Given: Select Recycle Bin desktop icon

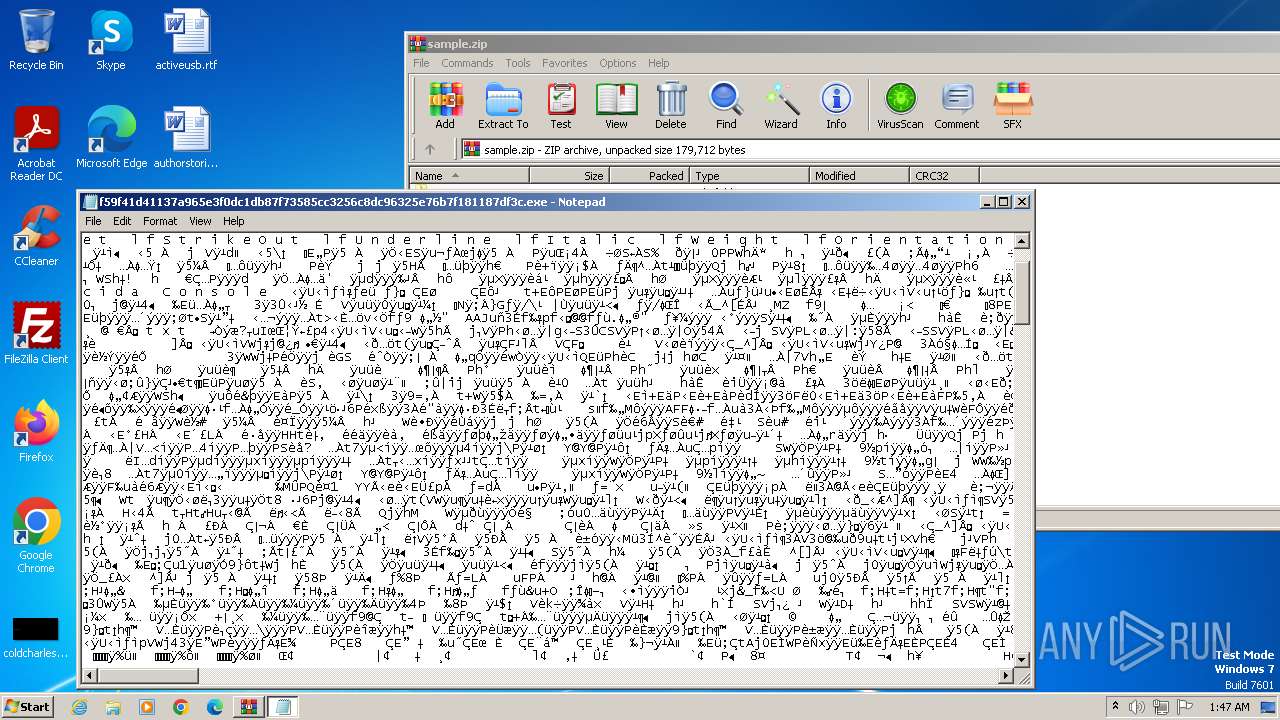Looking at the screenshot, I should tap(36, 41).
